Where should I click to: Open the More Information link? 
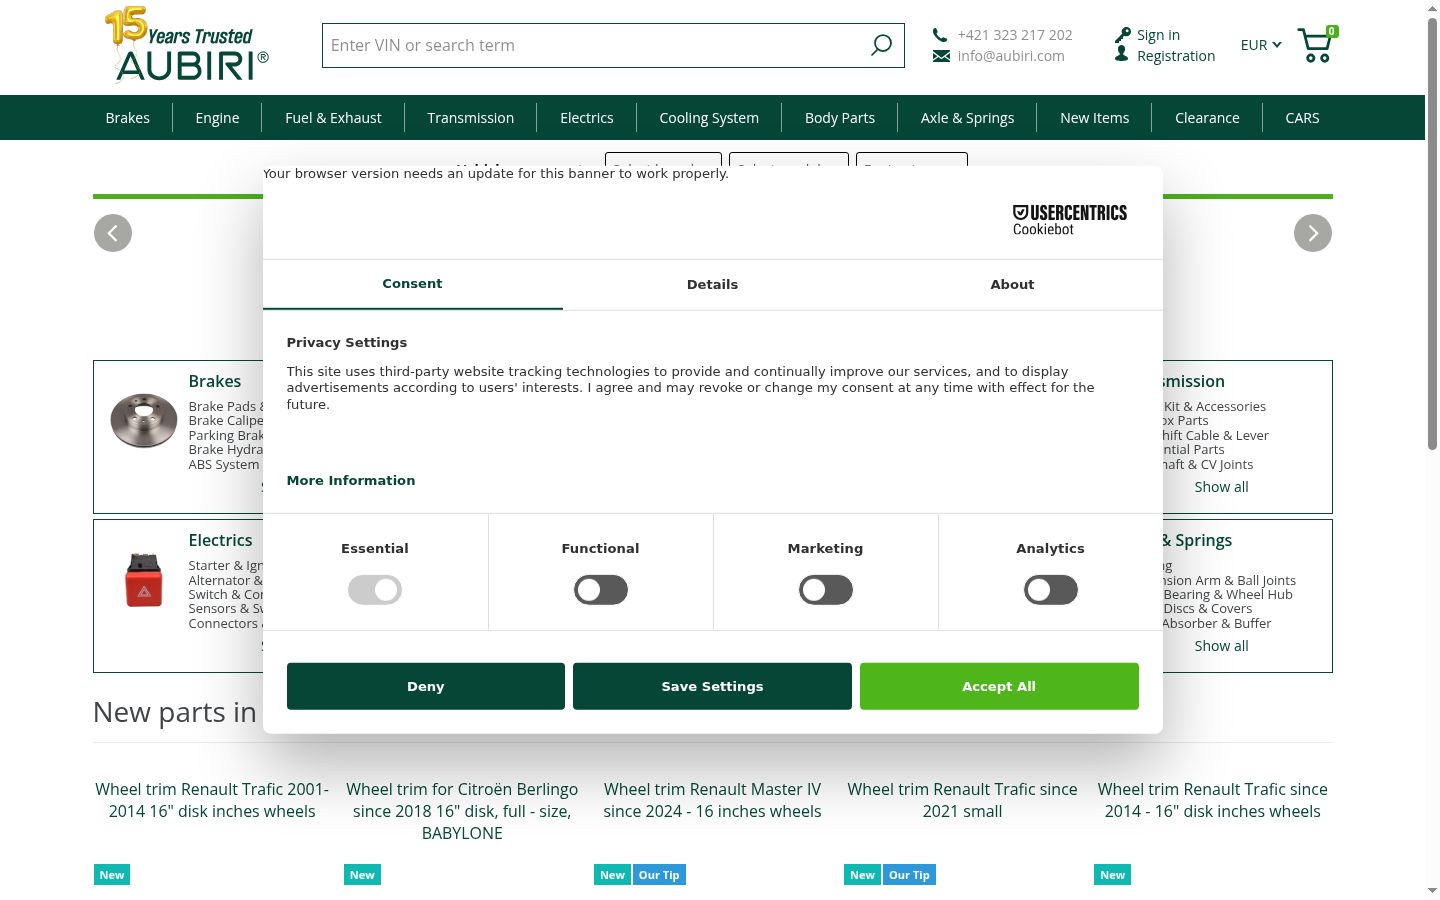coord(351,480)
